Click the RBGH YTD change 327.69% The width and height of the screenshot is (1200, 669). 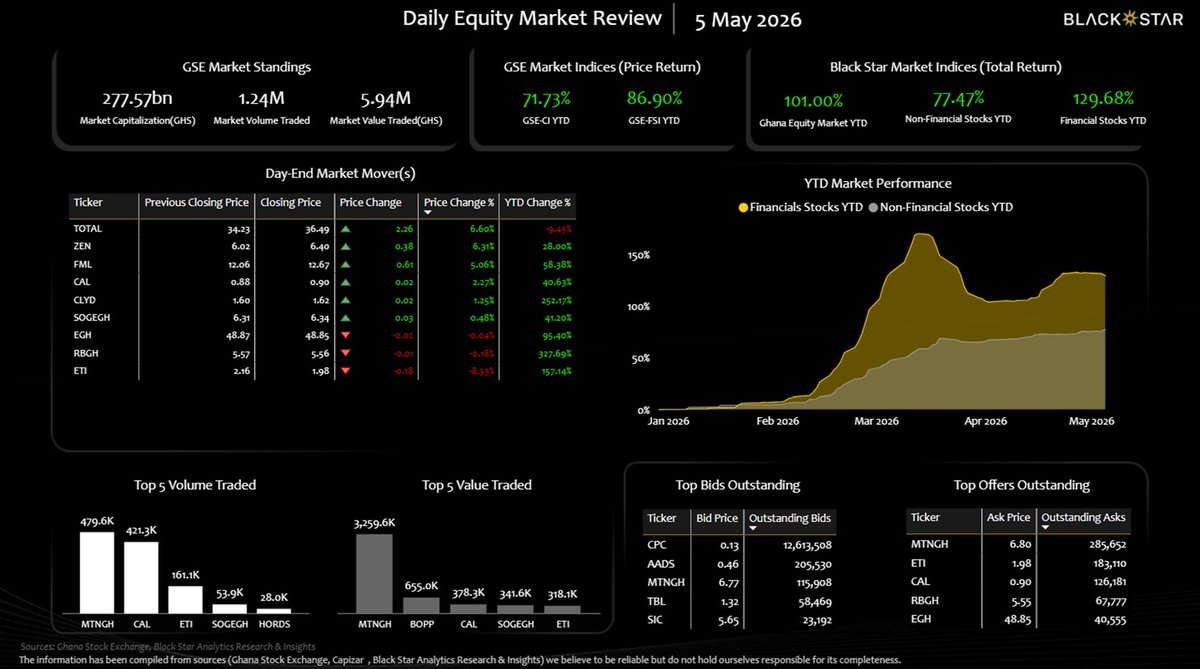coord(552,352)
